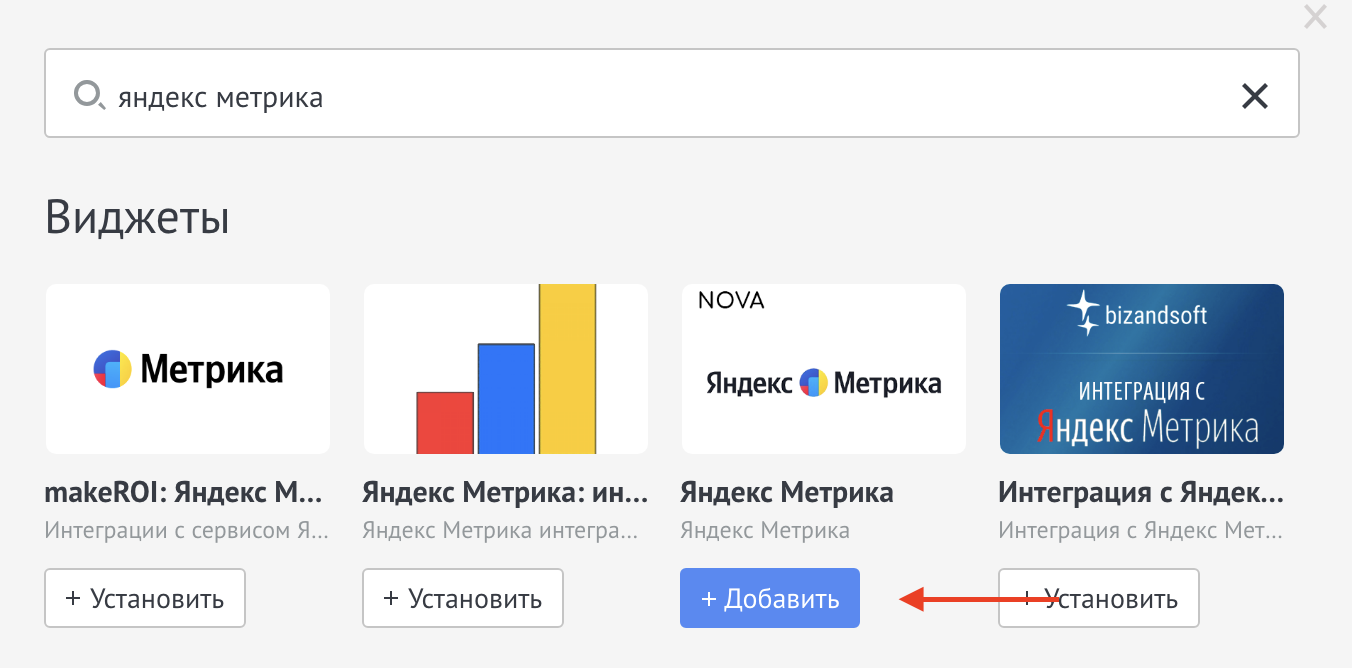This screenshot has height=668, width=1352.
Task: Clear the search query with the X icon
Action: point(1254,96)
